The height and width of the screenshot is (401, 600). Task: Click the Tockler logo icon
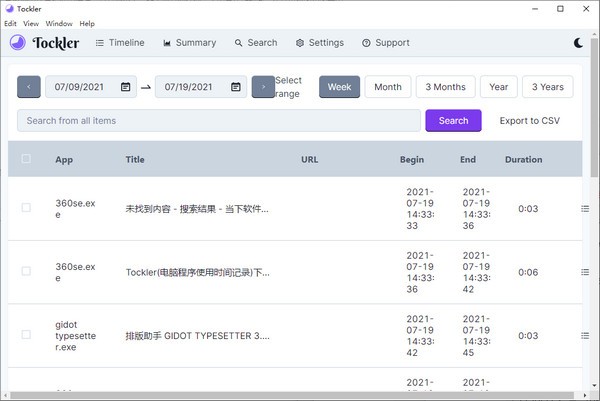pyautogui.click(x=17, y=43)
